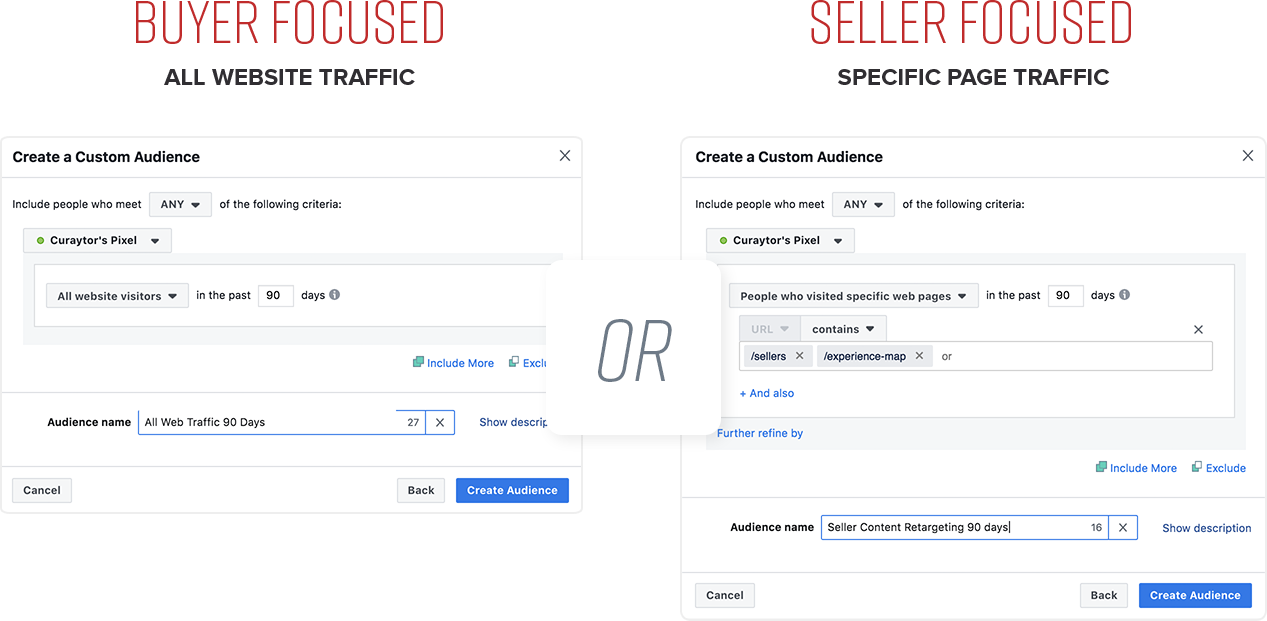Viewport: 1267px width, 621px height.
Task: Open ANY criteria dropdown in left dialog
Action: pyautogui.click(x=180, y=204)
